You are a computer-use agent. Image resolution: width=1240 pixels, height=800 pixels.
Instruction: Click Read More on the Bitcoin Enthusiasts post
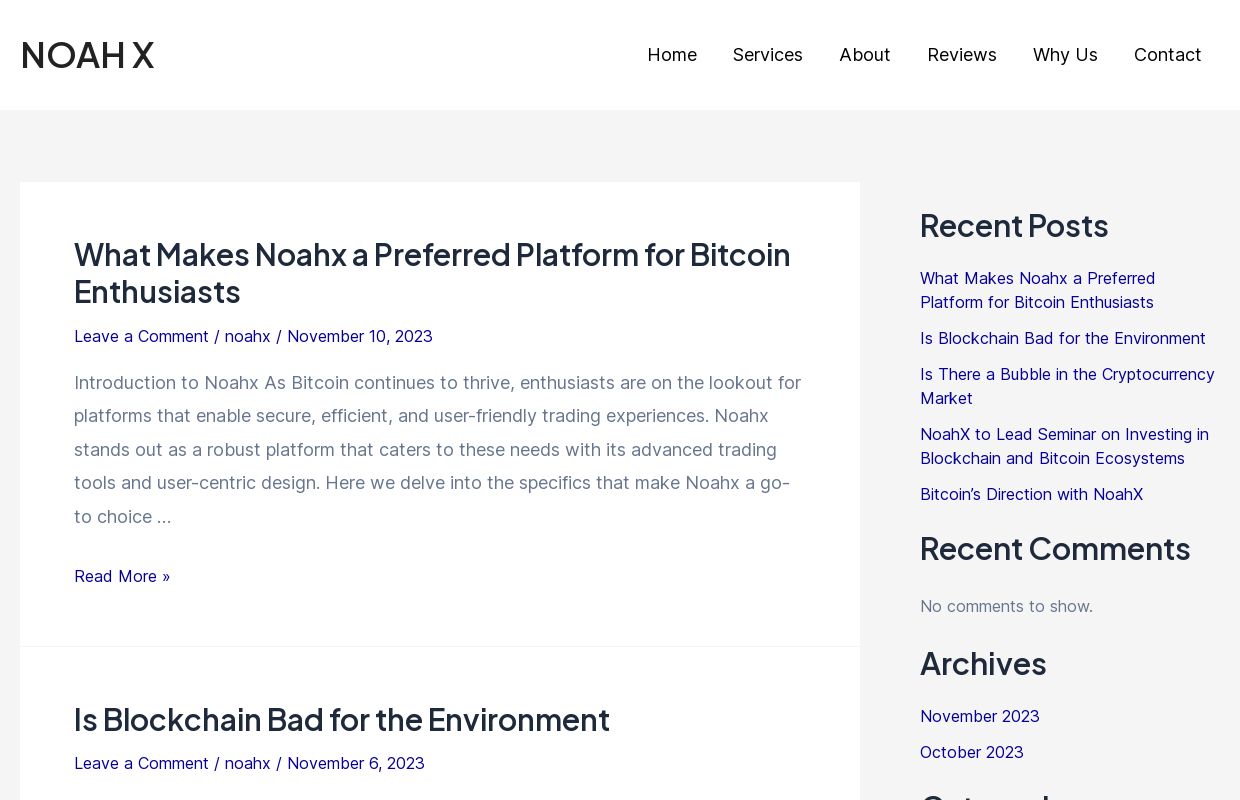point(122,576)
